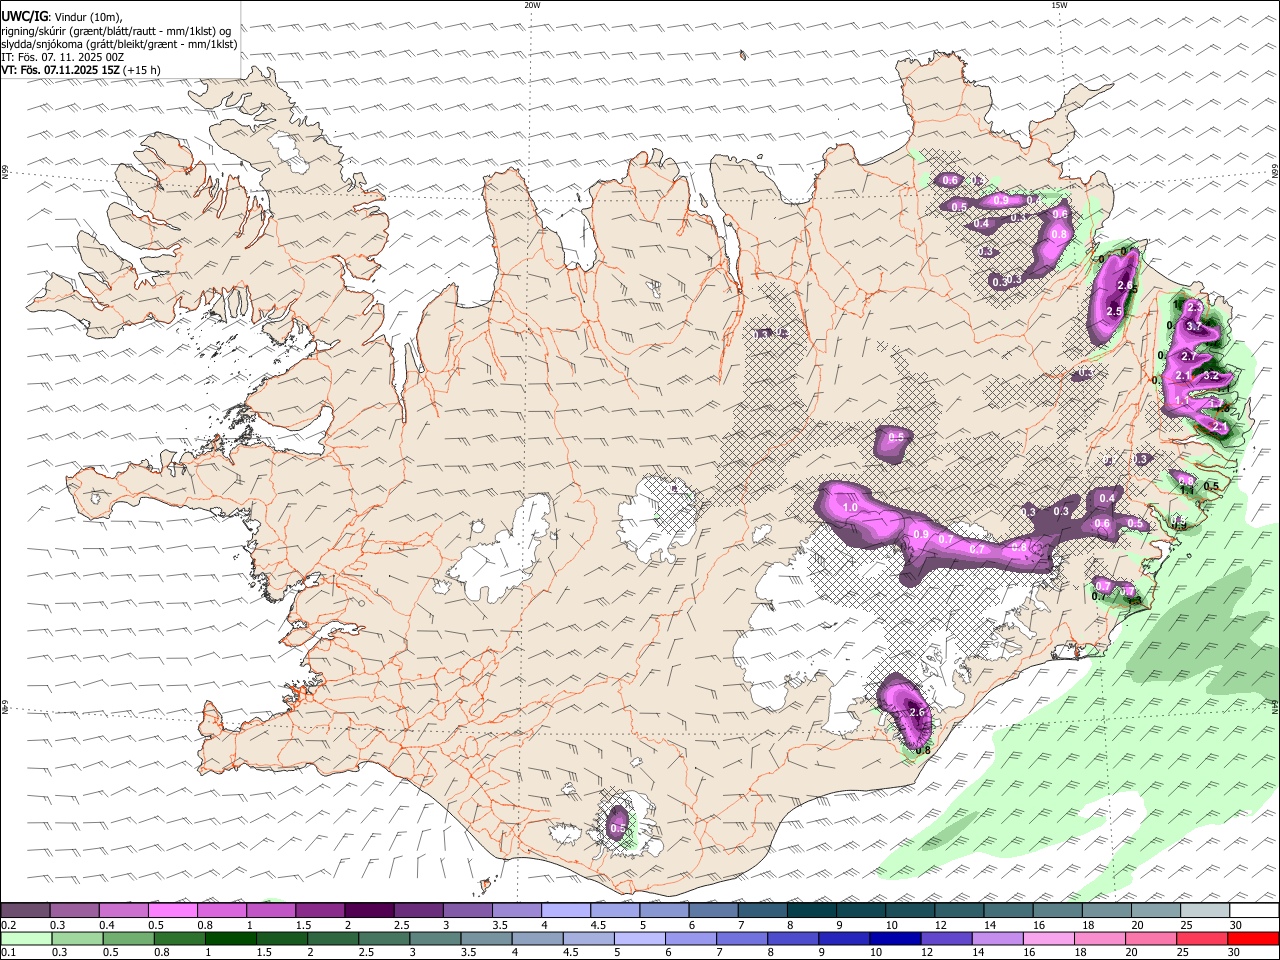The height and width of the screenshot is (960, 1280).
Task: Pick the pinkish-red 25 legend swatch
Action: (x=1201, y=938)
